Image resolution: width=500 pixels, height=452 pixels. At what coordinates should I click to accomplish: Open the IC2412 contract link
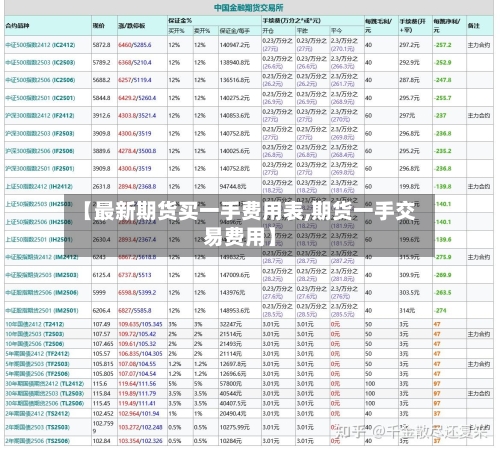click(x=40, y=45)
